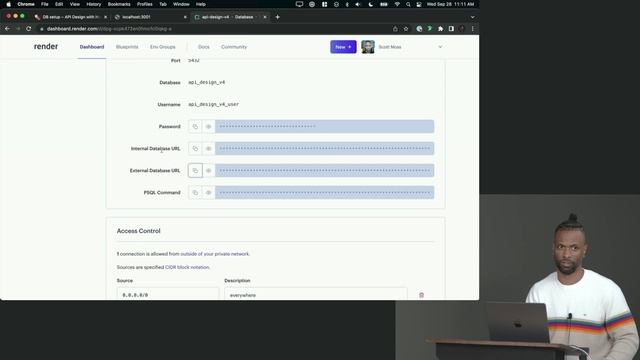Click the volume icon in the menu bar
The width and height of the screenshot is (640, 360).
click(358, 4)
